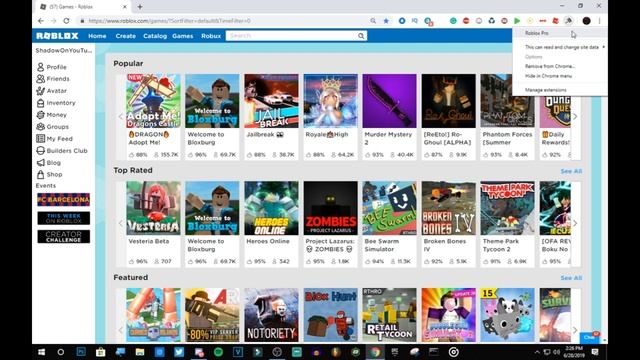Viewport: 640px width, 360px height.
Task: Open Inventory in the sidebar
Action: tap(56, 103)
